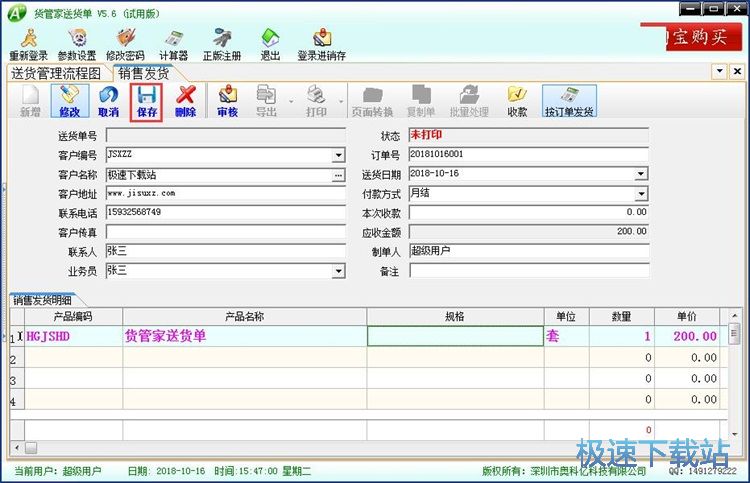Launch the 计算器 calculator tool

(174, 44)
